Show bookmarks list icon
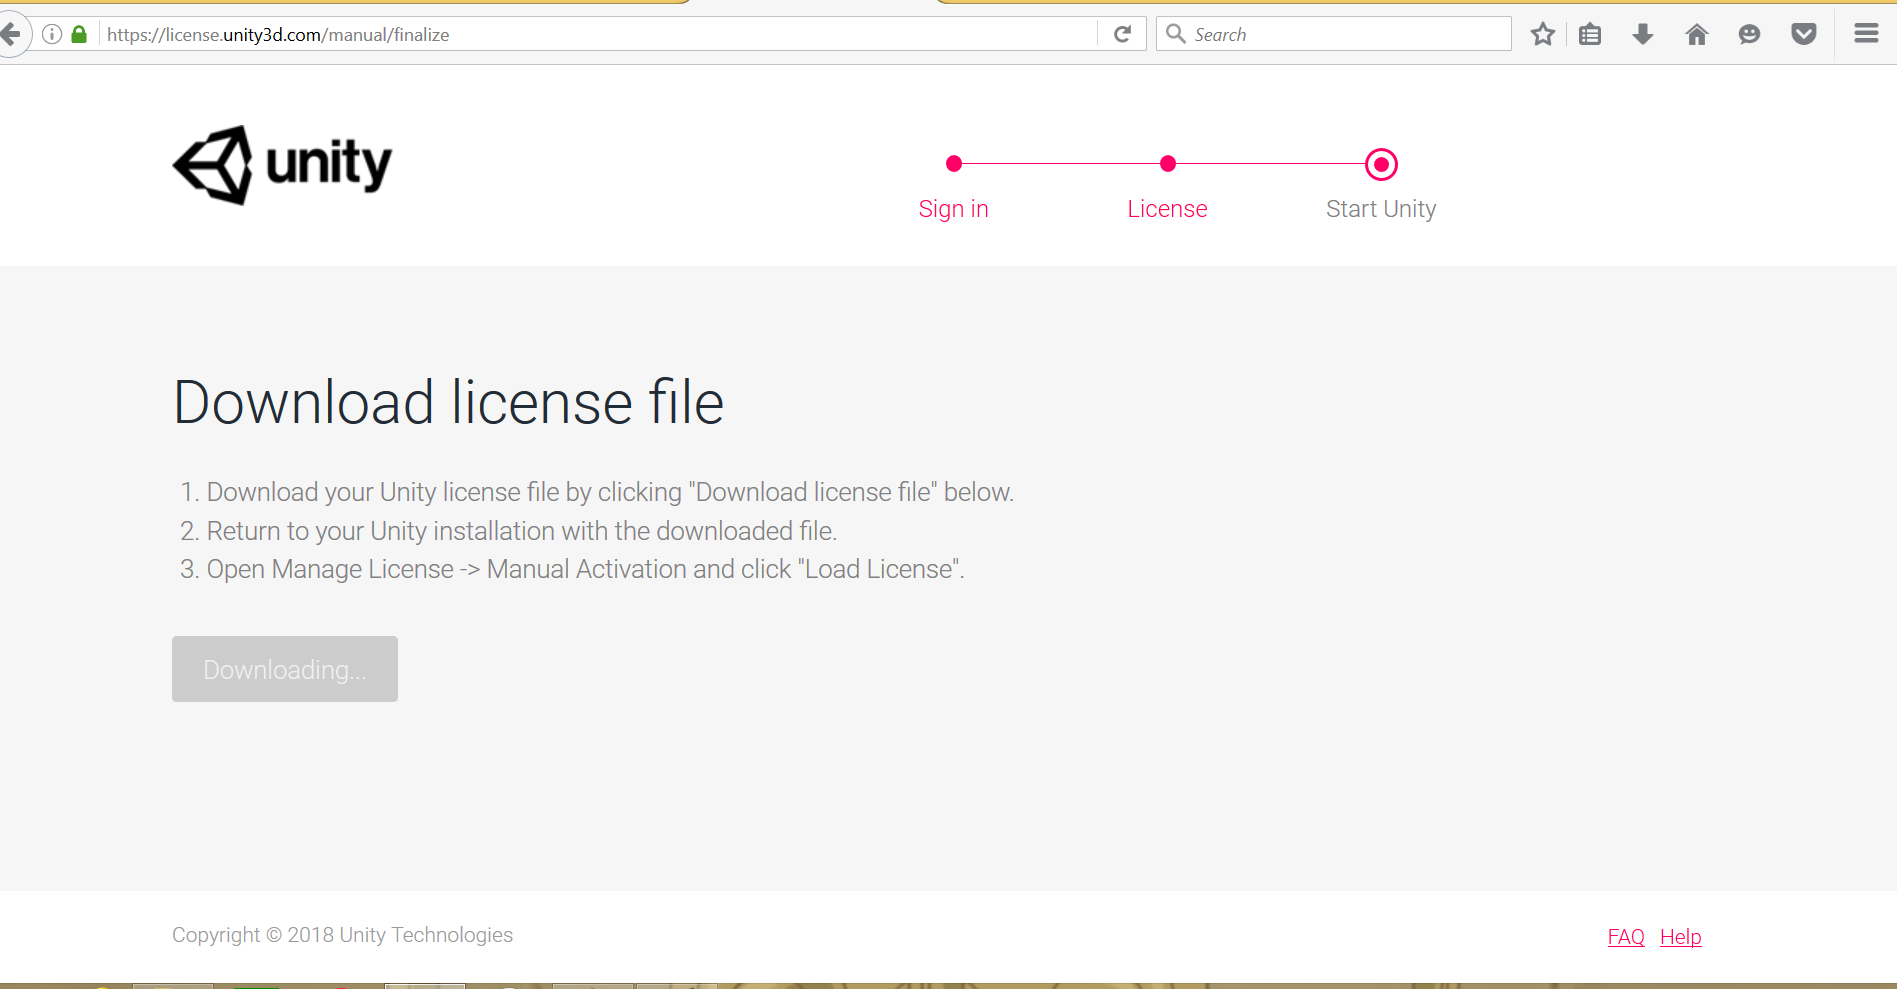This screenshot has height=989, width=1897. coord(1590,35)
